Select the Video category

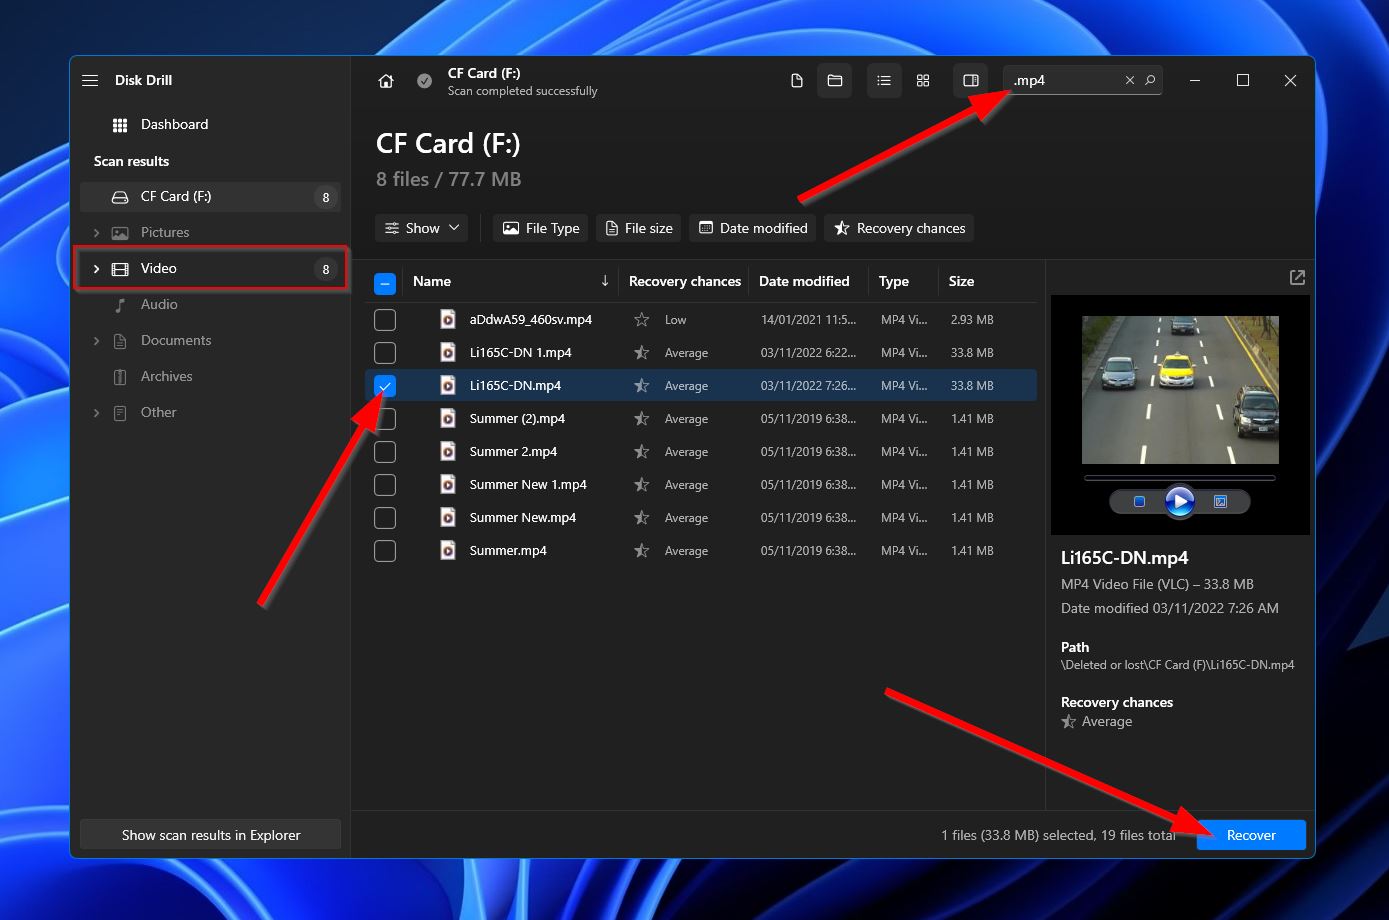(210, 269)
